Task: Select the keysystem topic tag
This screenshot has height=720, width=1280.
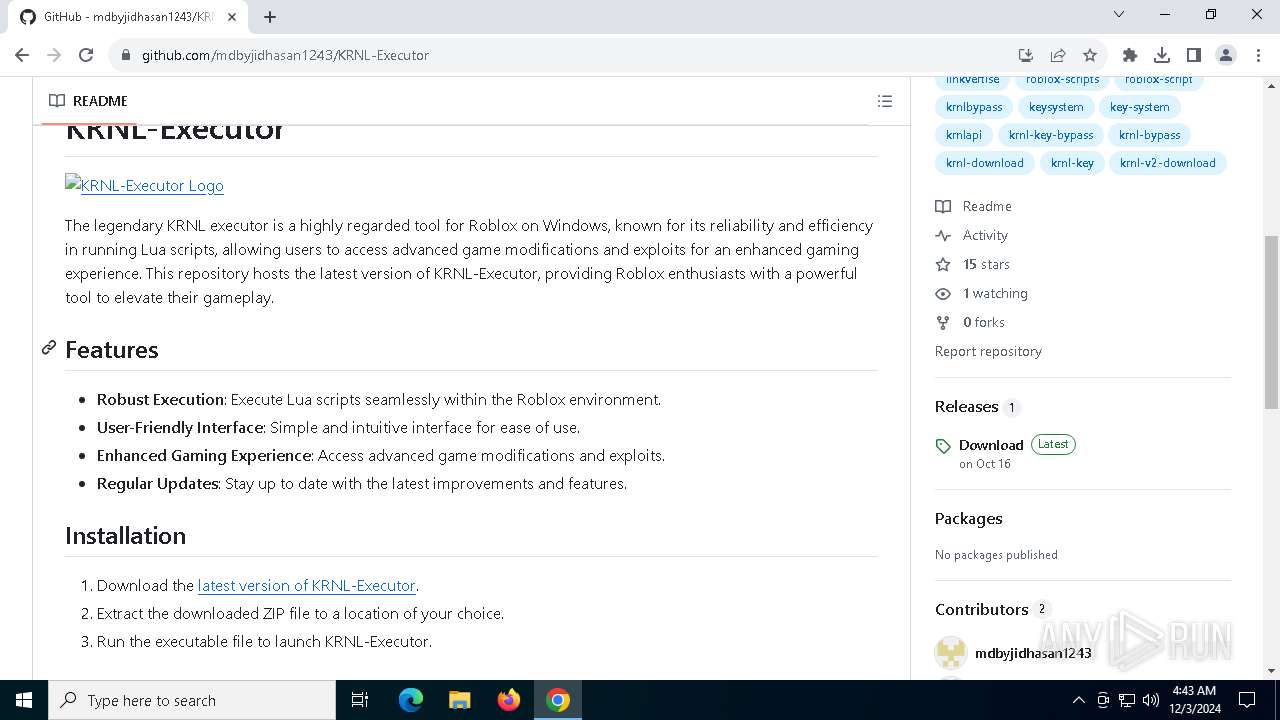Action: 1056,107
